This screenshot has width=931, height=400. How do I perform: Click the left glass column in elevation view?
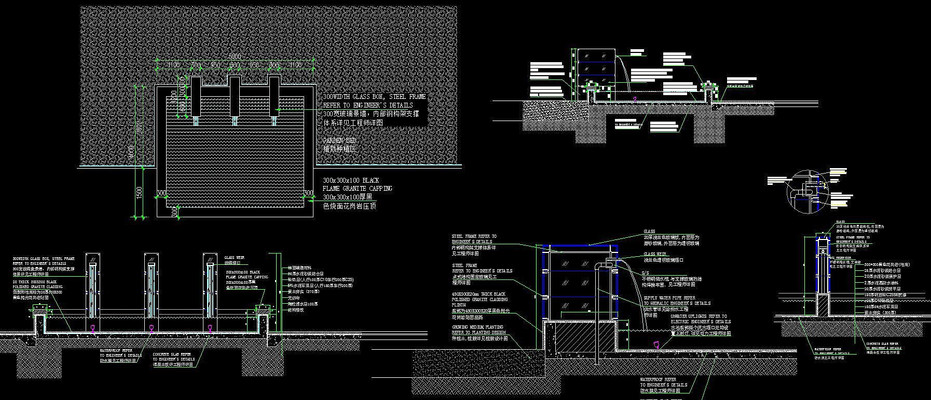coord(92,285)
